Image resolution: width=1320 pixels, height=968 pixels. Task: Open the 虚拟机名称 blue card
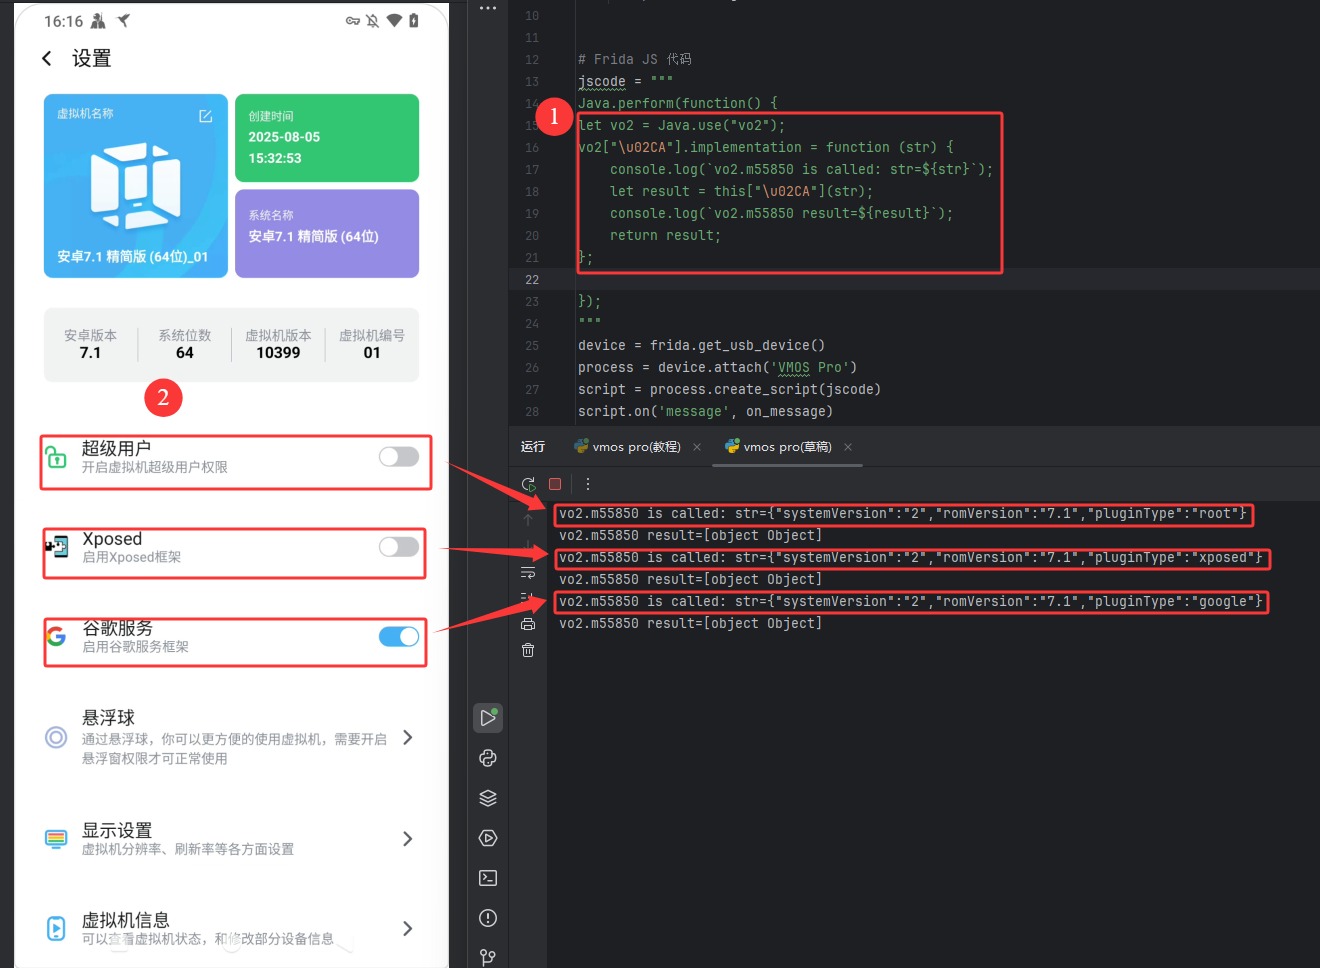tap(136, 186)
